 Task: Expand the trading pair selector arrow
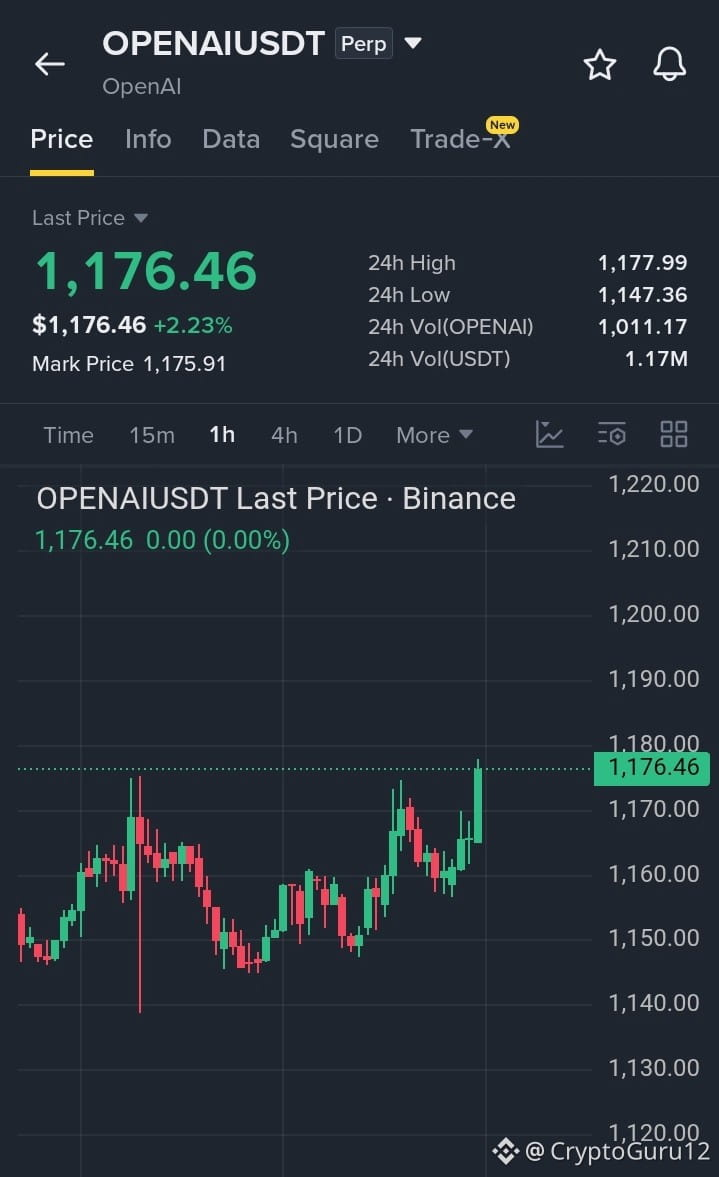pos(413,43)
